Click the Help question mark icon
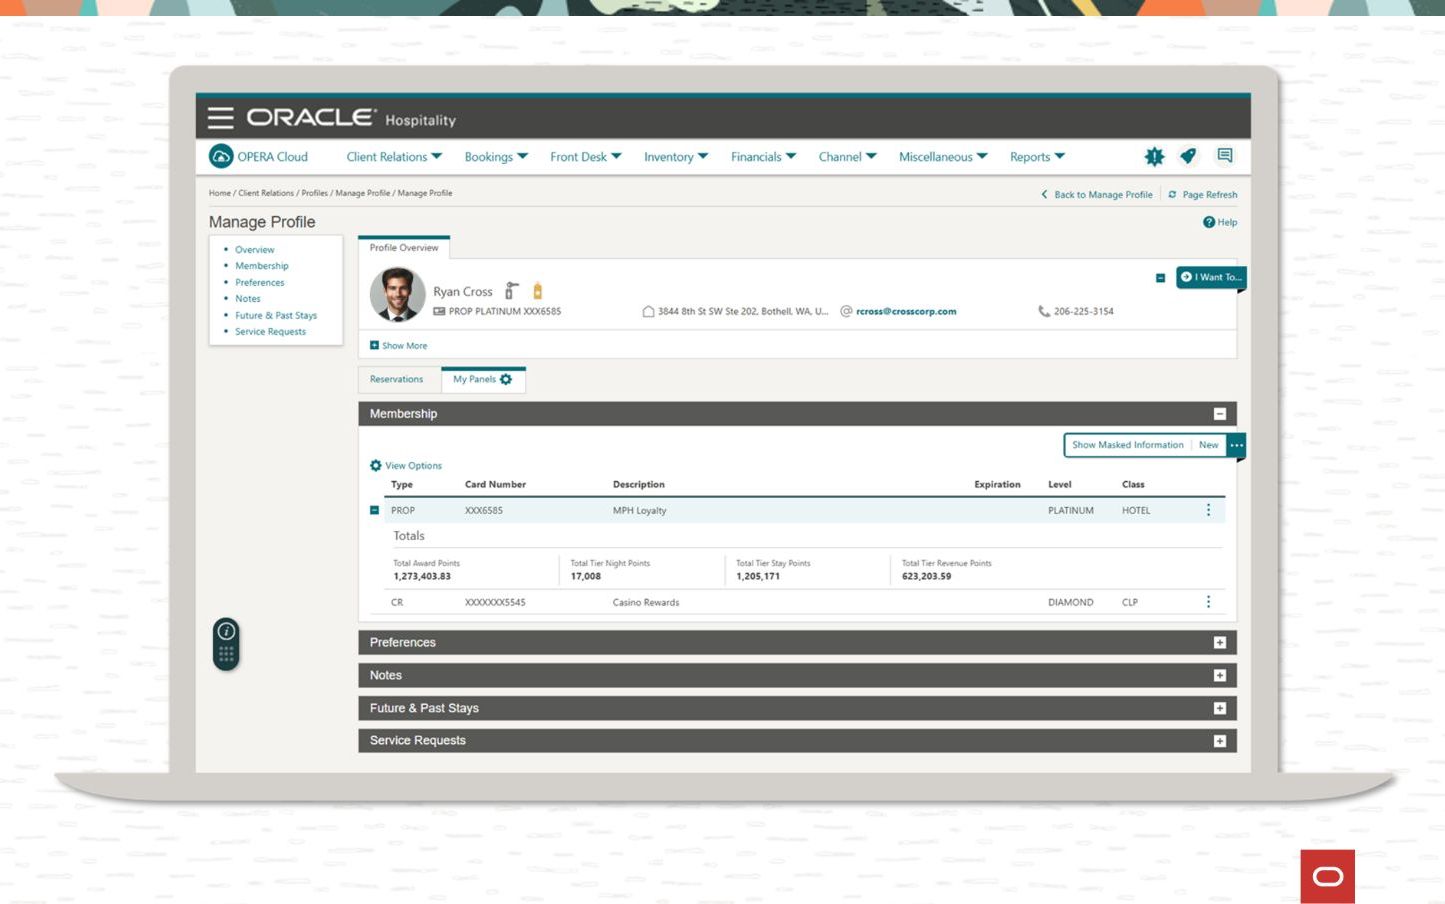Image resolution: width=1445 pixels, height=904 pixels. point(1209,222)
